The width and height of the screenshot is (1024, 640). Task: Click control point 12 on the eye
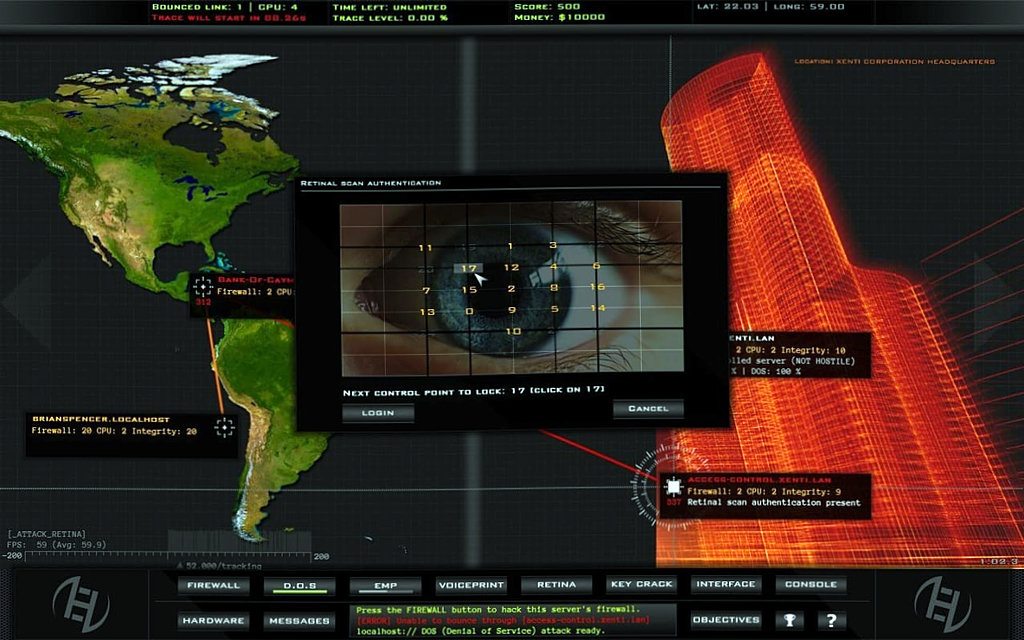pos(511,267)
